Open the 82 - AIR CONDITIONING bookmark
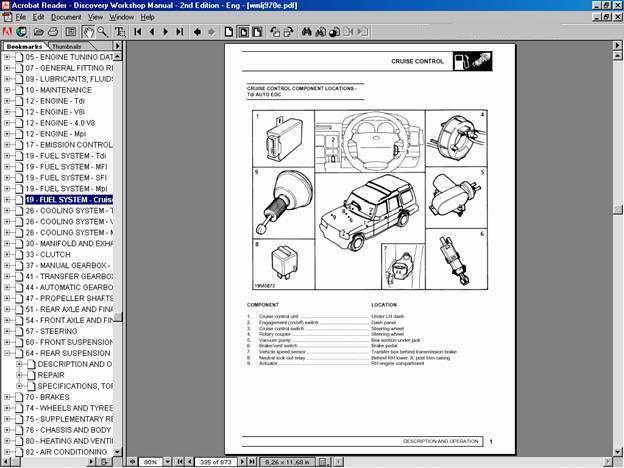 (66, 452)
